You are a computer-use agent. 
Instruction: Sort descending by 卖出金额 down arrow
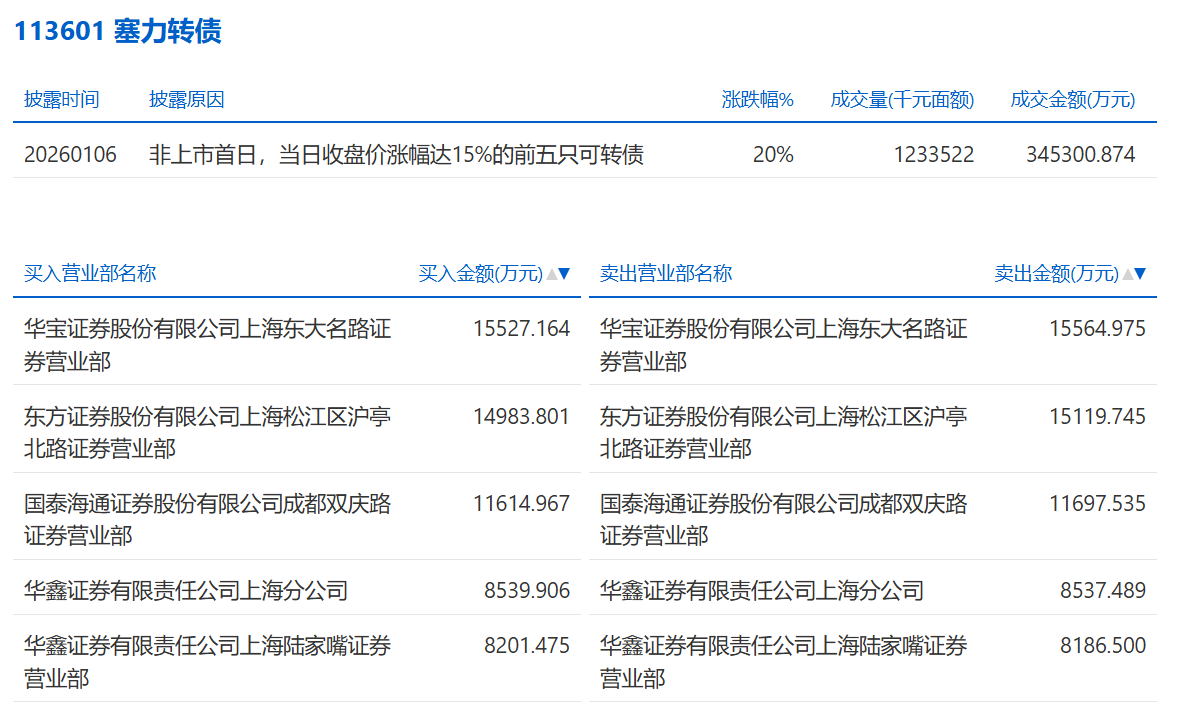click(1140, 274)
